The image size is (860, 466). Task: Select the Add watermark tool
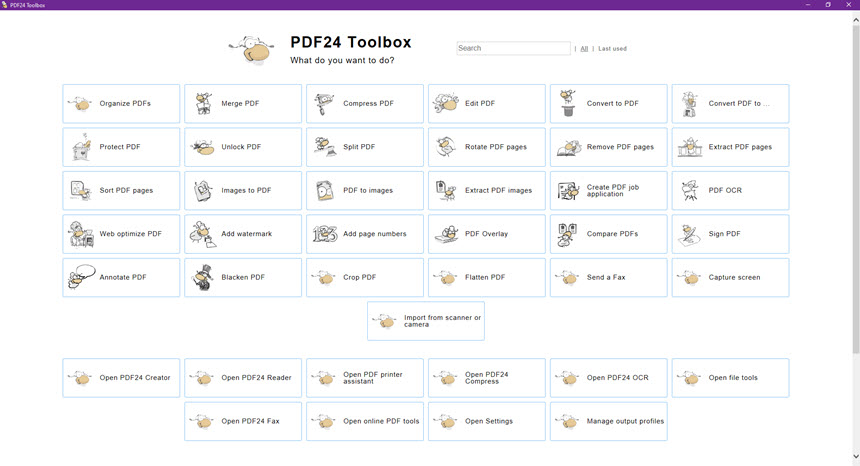tap(243, 234)
